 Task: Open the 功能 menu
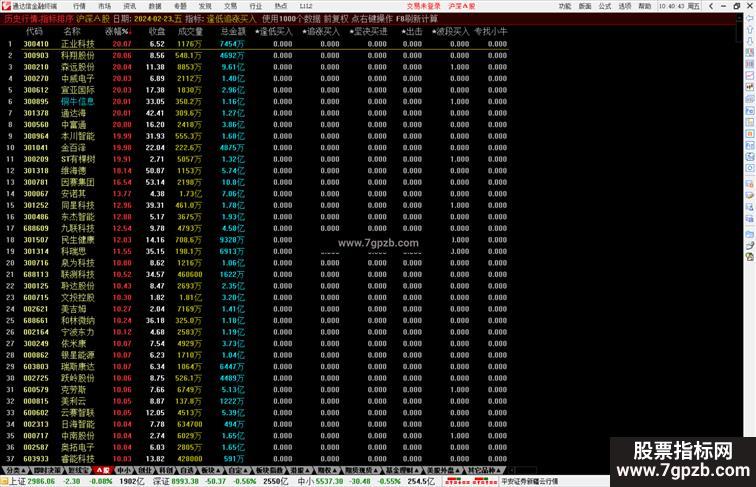tap(565, 6)
